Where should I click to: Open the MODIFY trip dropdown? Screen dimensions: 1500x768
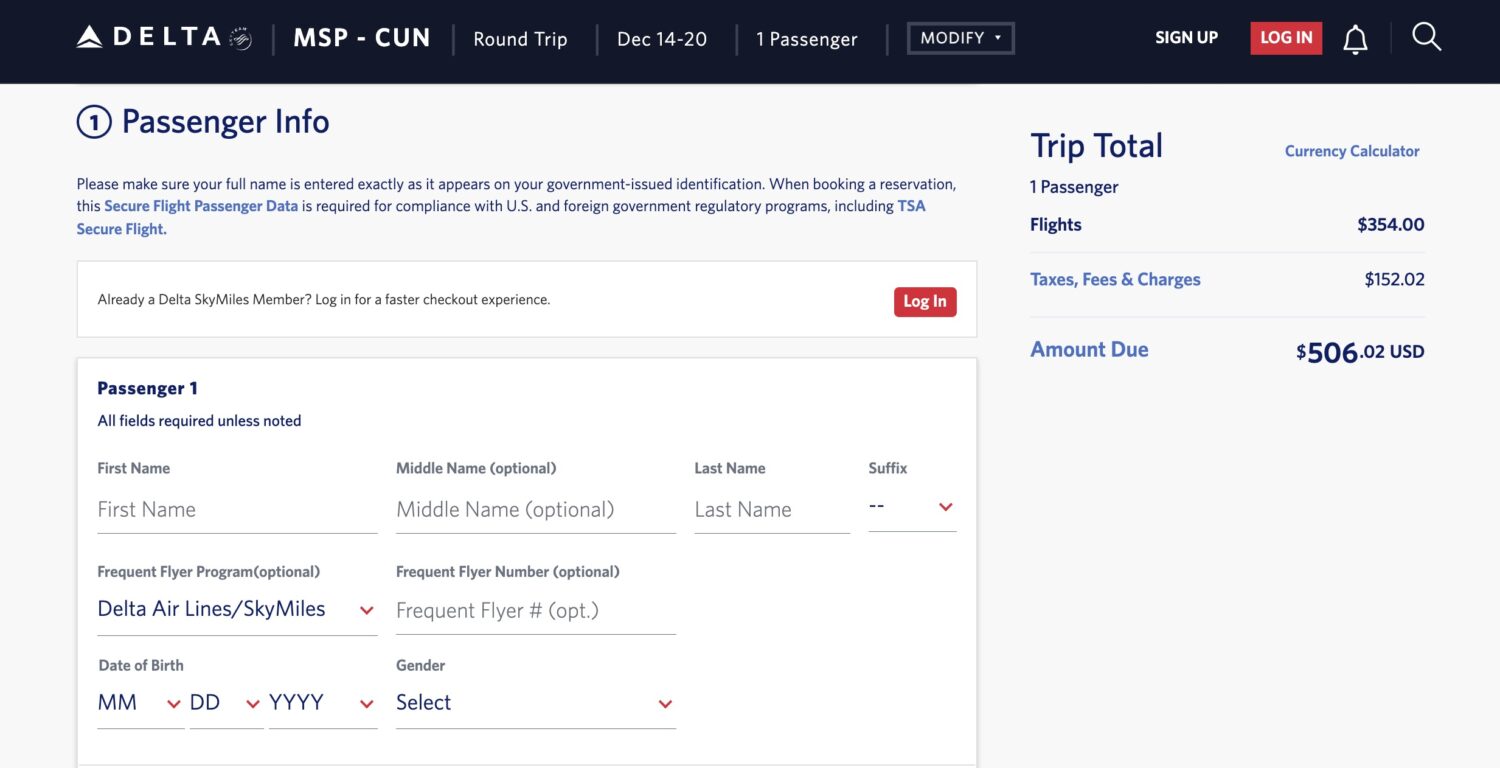pos(959,37)
